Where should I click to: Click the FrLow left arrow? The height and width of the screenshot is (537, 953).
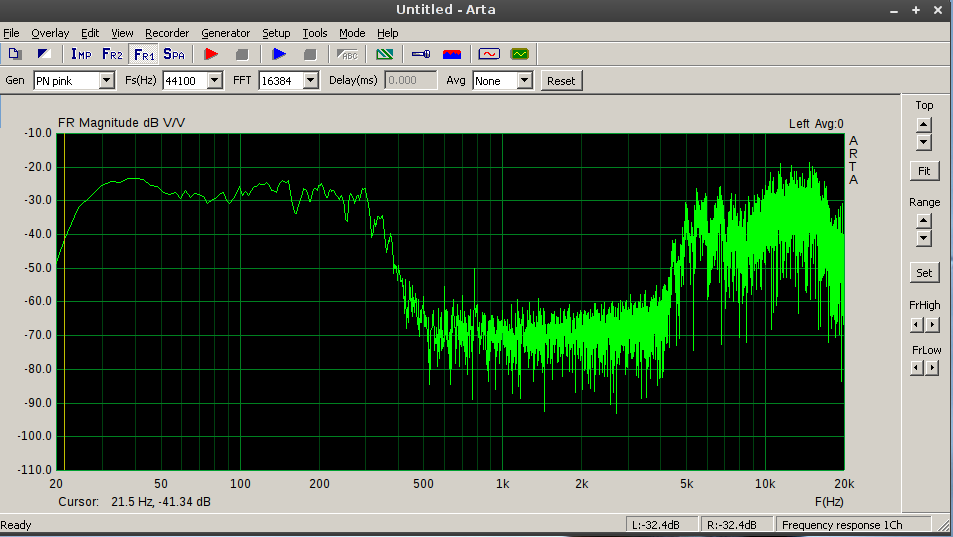[x=917, y=368]
